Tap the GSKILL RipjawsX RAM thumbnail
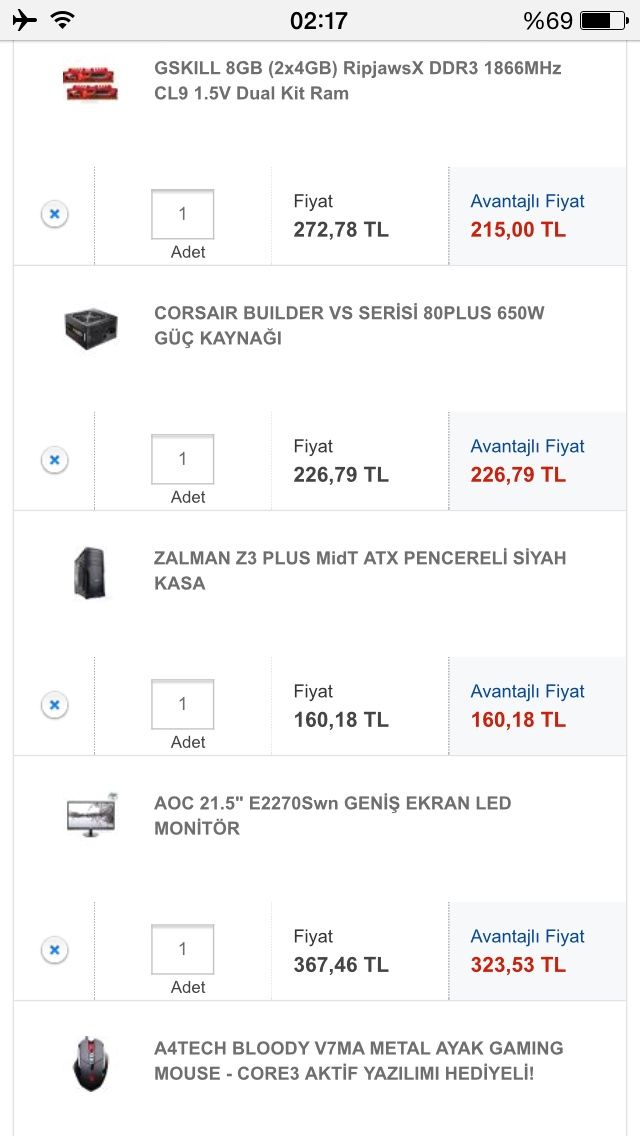 [x=91, y=82]
